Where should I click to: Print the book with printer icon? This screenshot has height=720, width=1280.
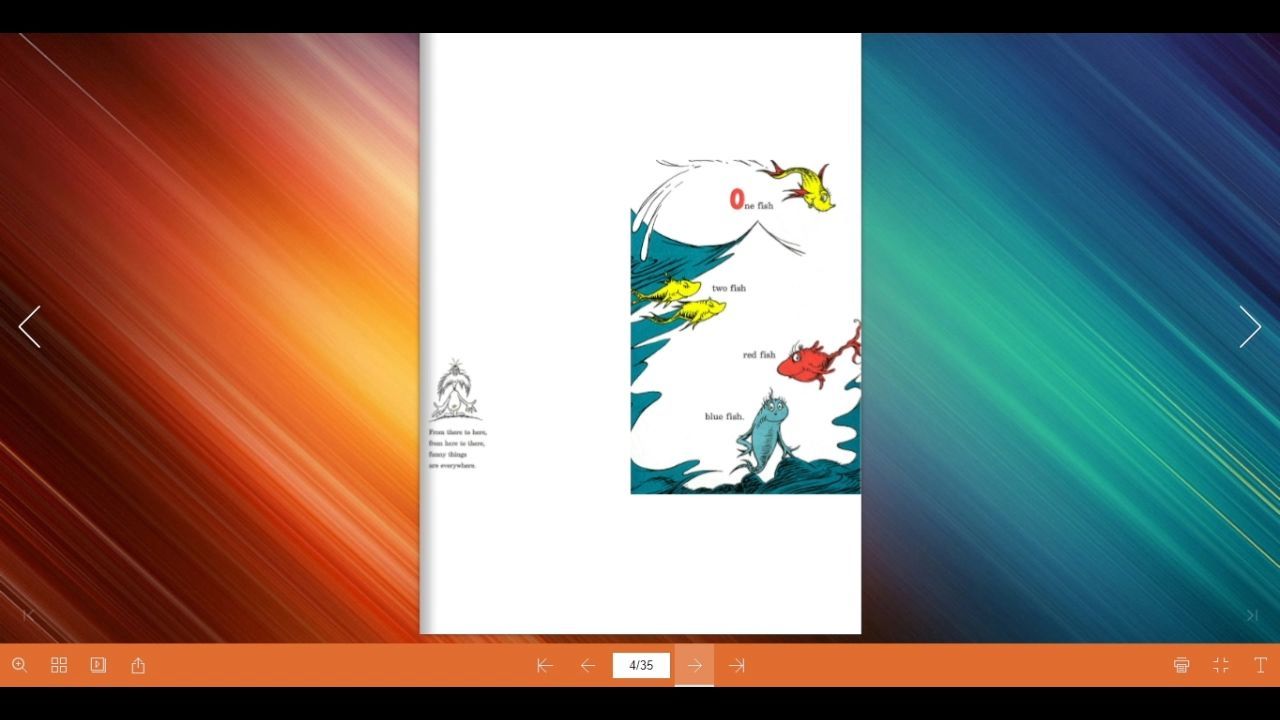(1182, 665)
